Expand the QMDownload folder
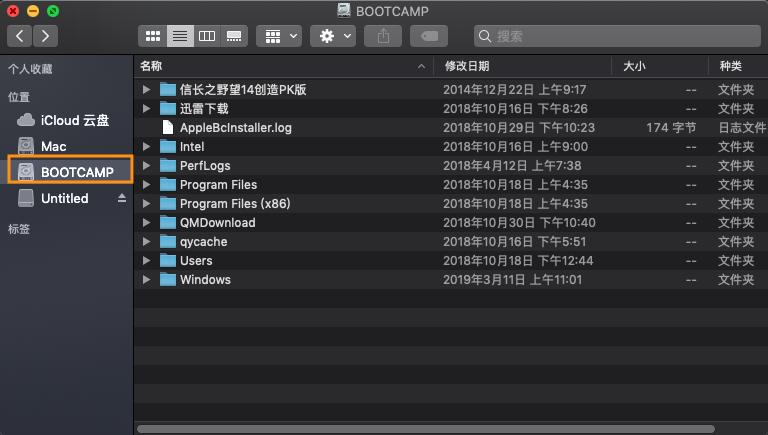Viewport: 768px width, 435px height. (146, 222)
